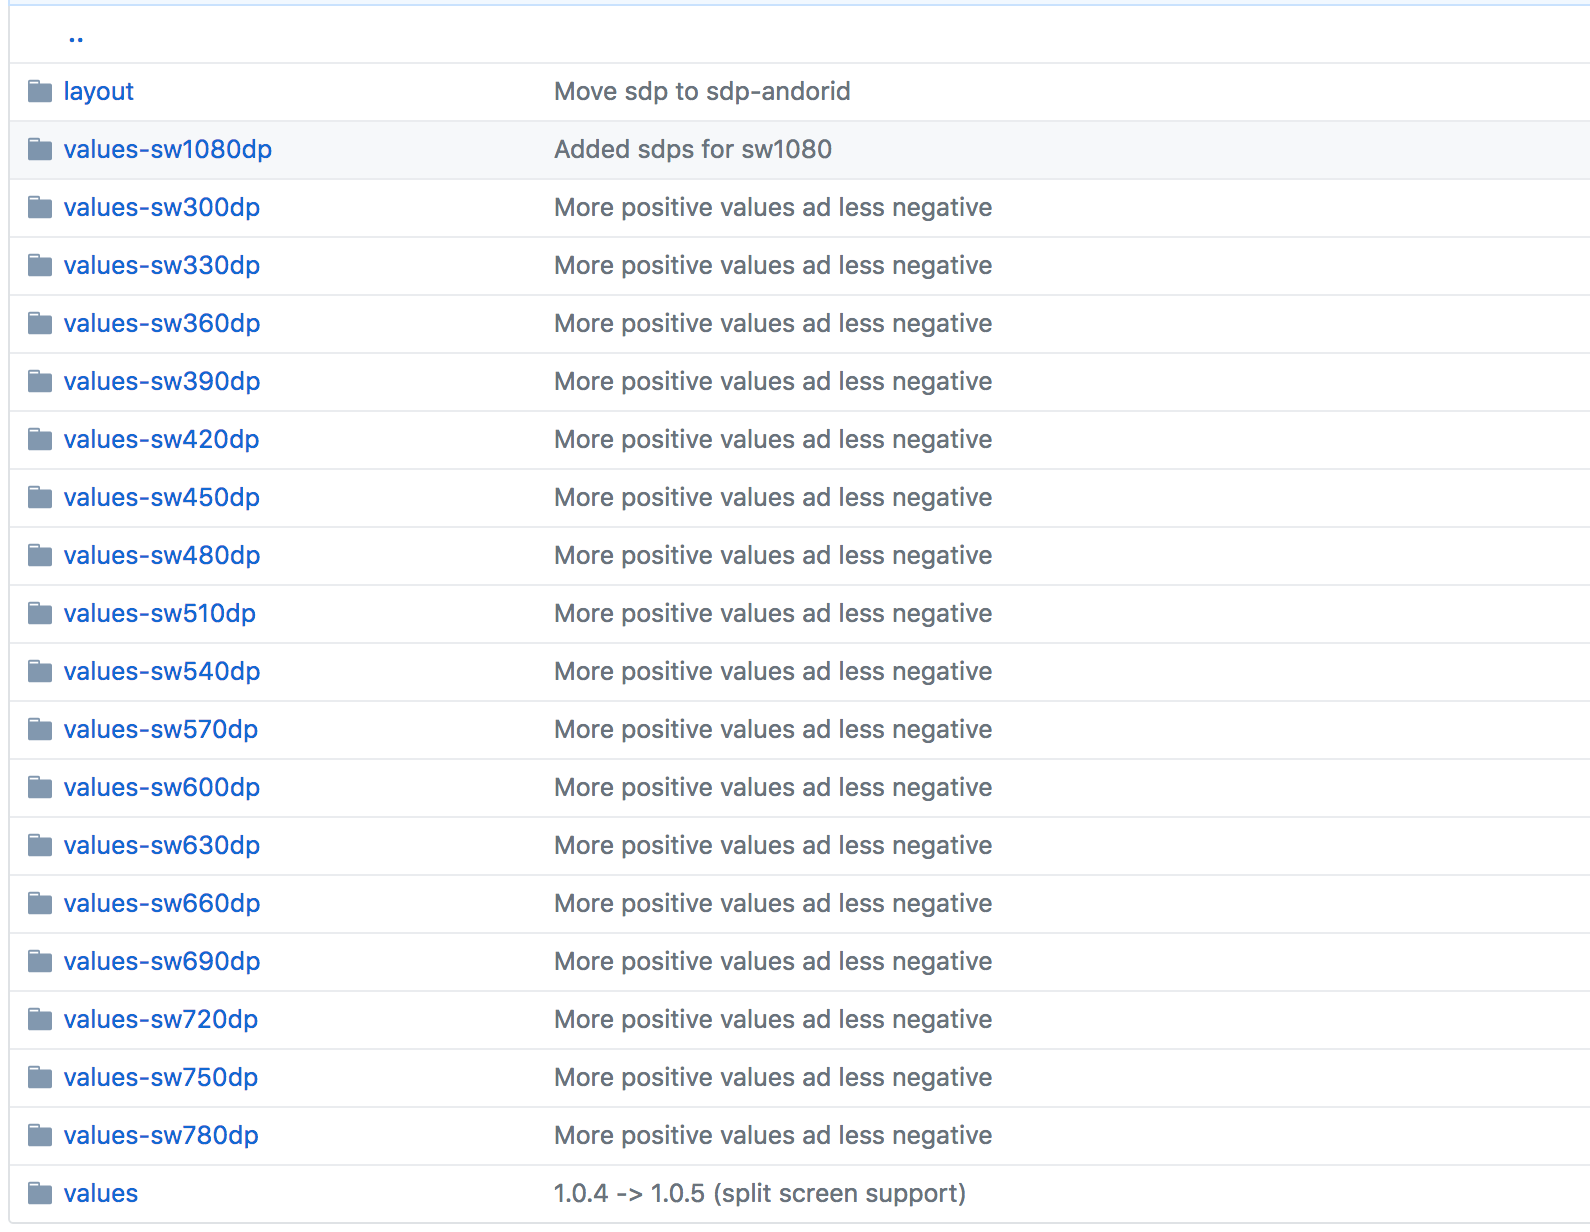Viewport: 1590px width, 1232px height.
Task: Click the folder icon for values-sw540dp
Action: tap(40, 672)
